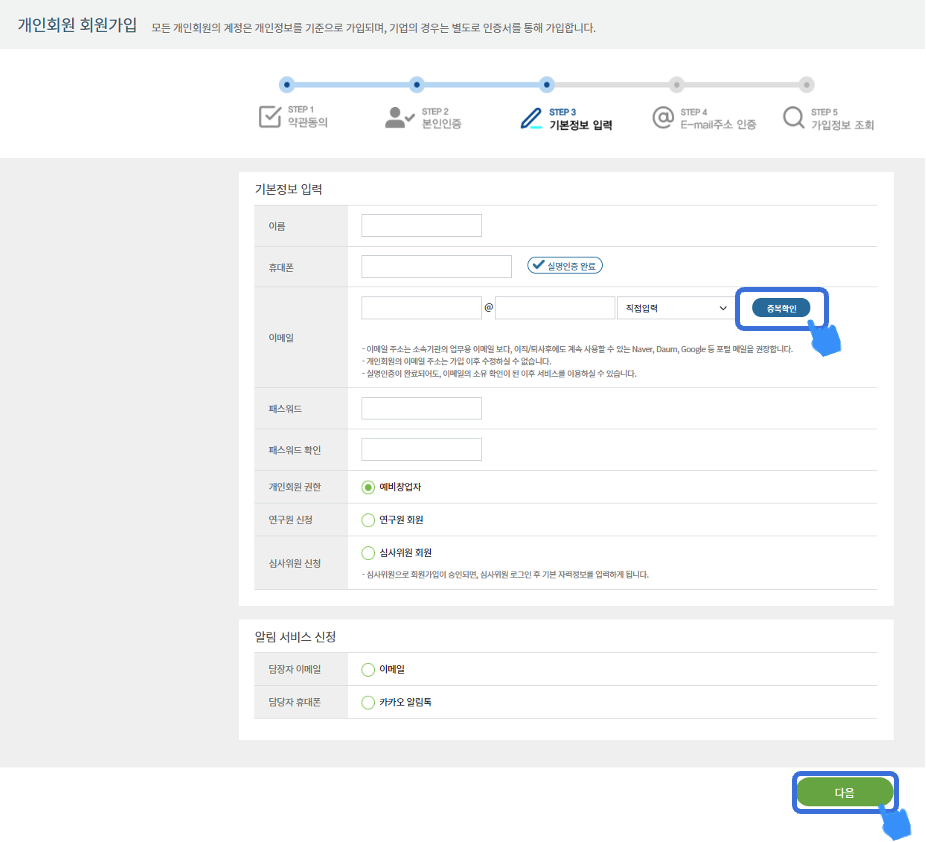Click the last progress dot on step bar

(x=807, y=85)
